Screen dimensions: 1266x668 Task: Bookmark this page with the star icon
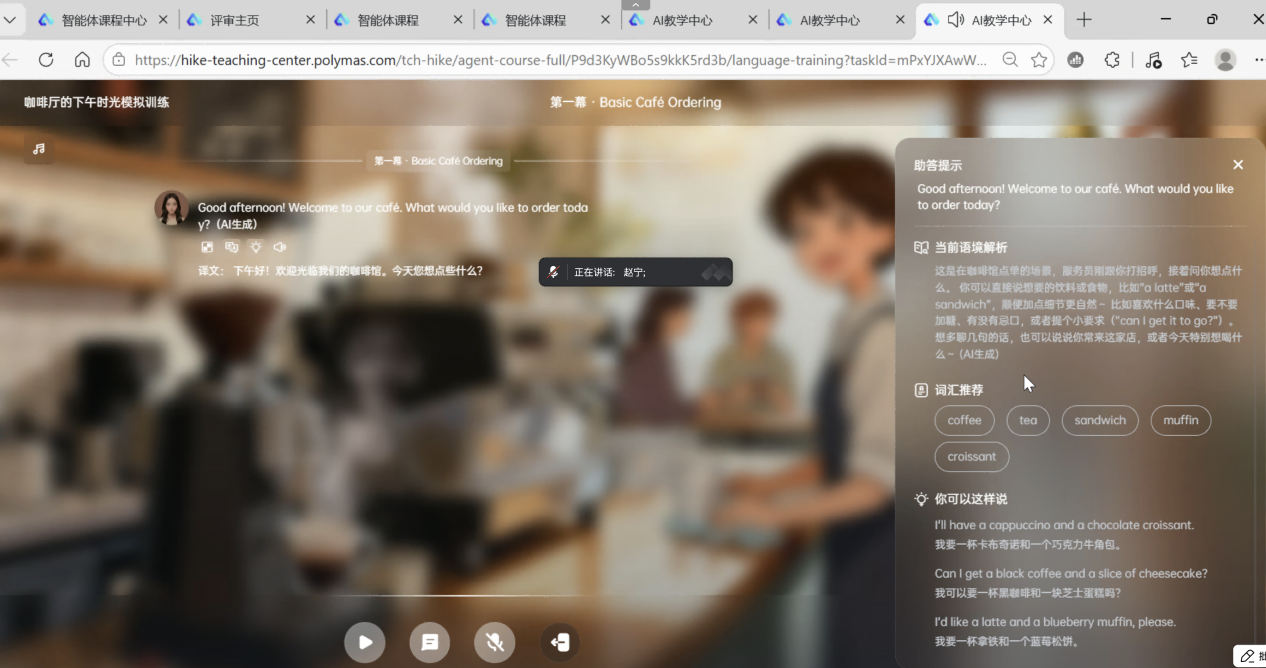[1039, 60]
